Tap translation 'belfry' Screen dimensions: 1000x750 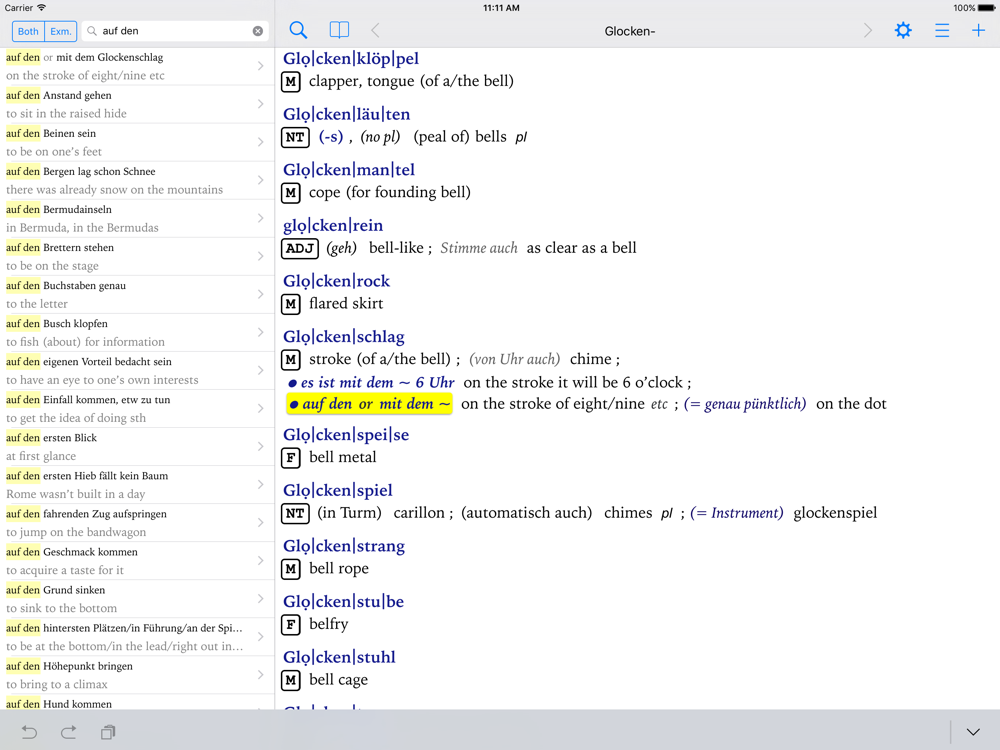(x=328, y=624)
